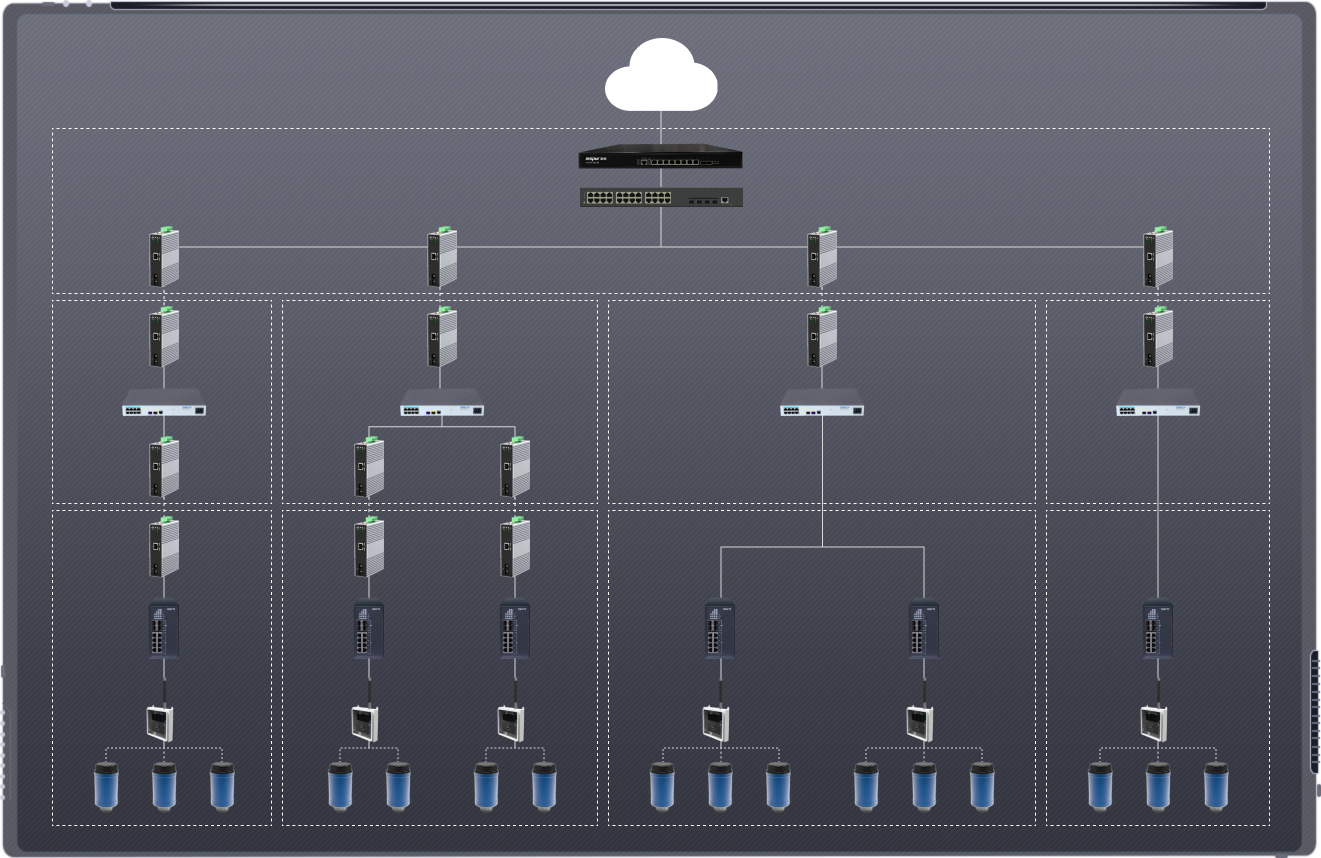The image size is (1321, 858).
Task: Select converter directly below the leftmost desktop switch
Action: [164, 467]
